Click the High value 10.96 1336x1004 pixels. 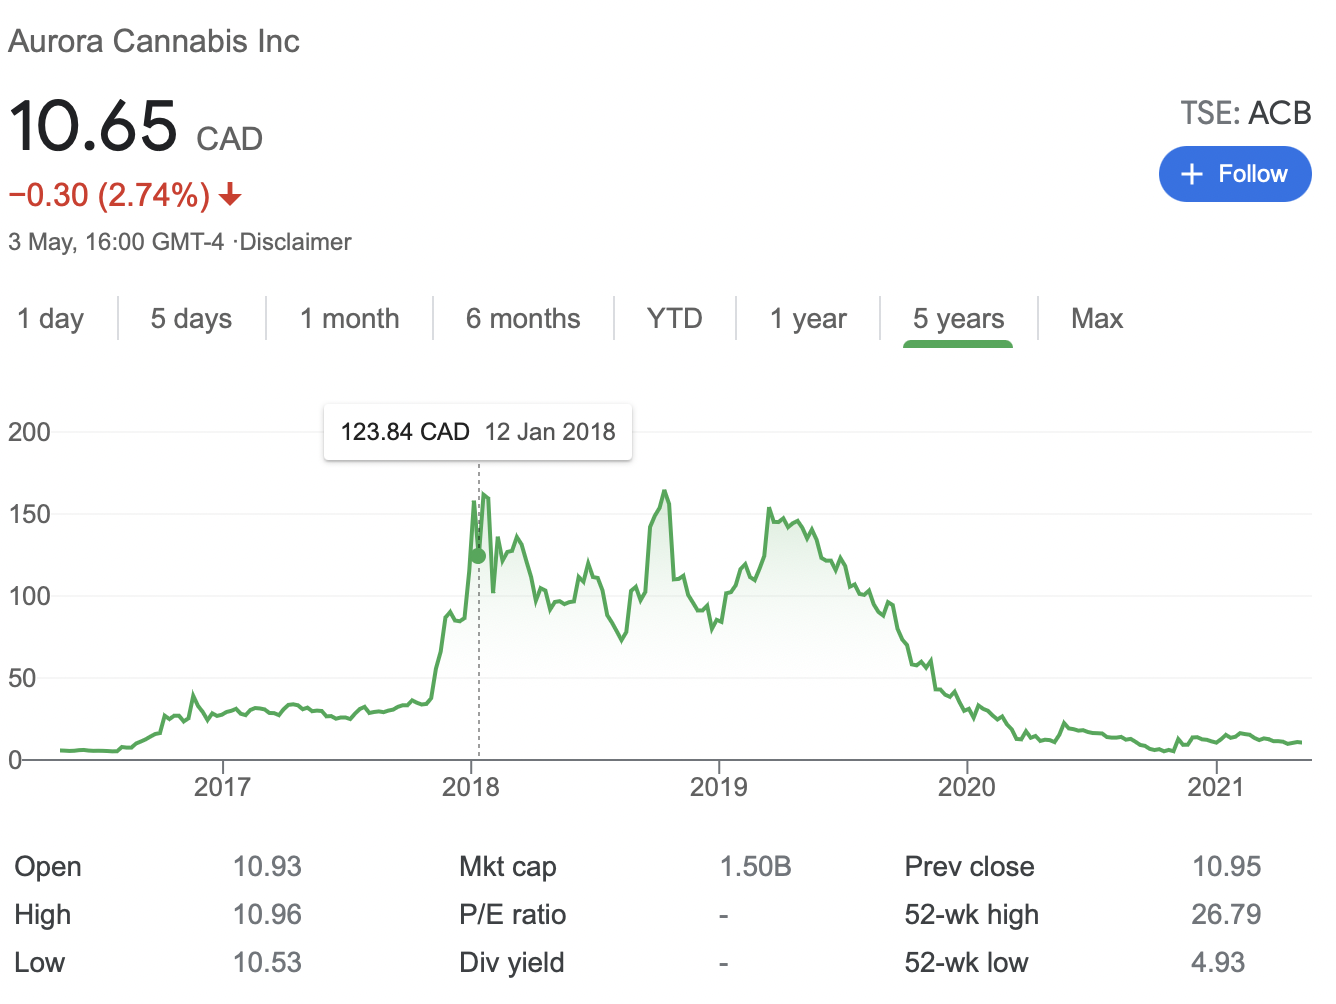(267, 914)
